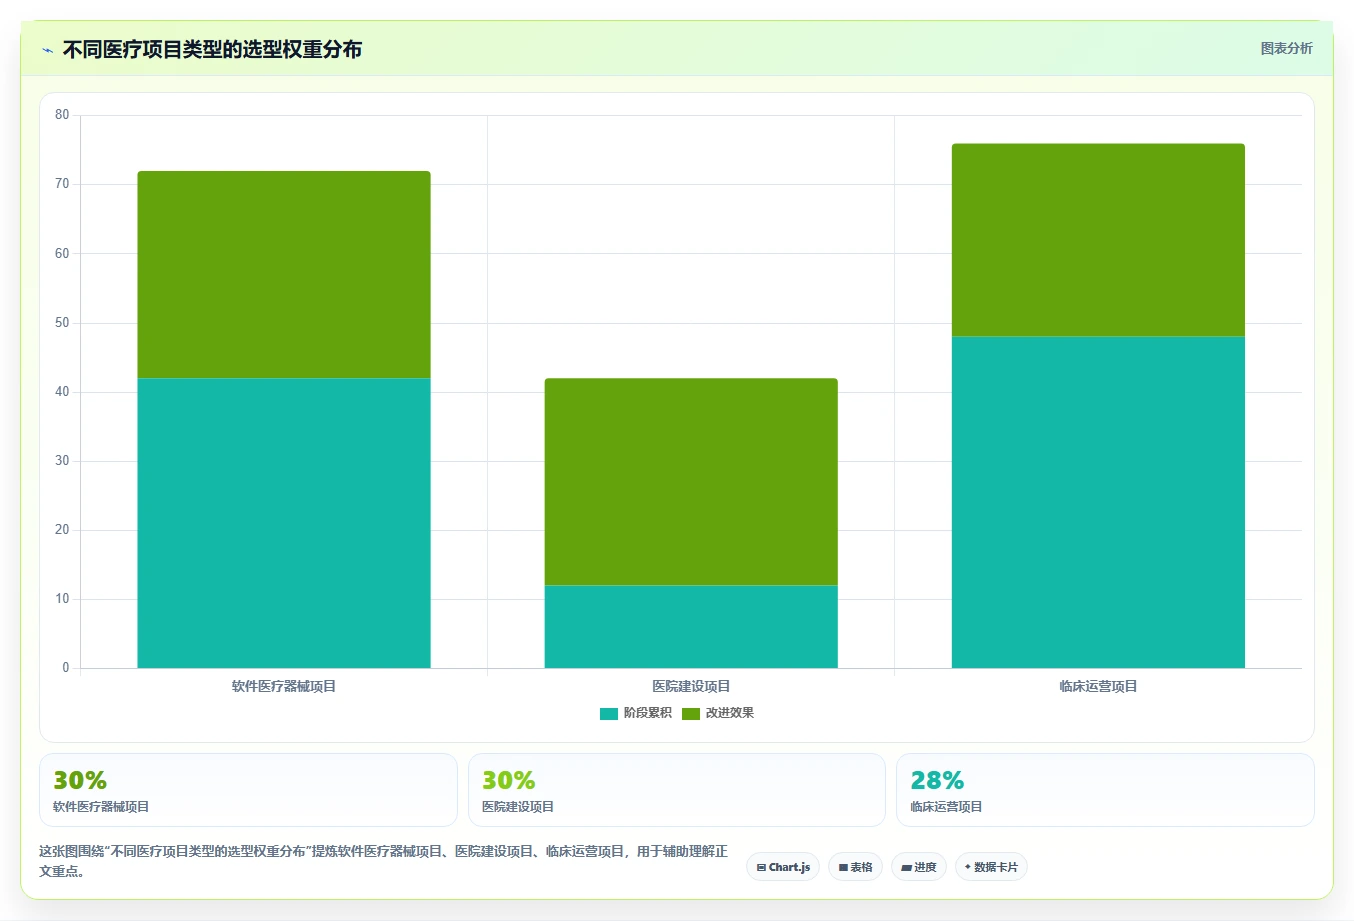
Task: Toggle the 改进效果 legend swatch
Action: pos(690,713)
